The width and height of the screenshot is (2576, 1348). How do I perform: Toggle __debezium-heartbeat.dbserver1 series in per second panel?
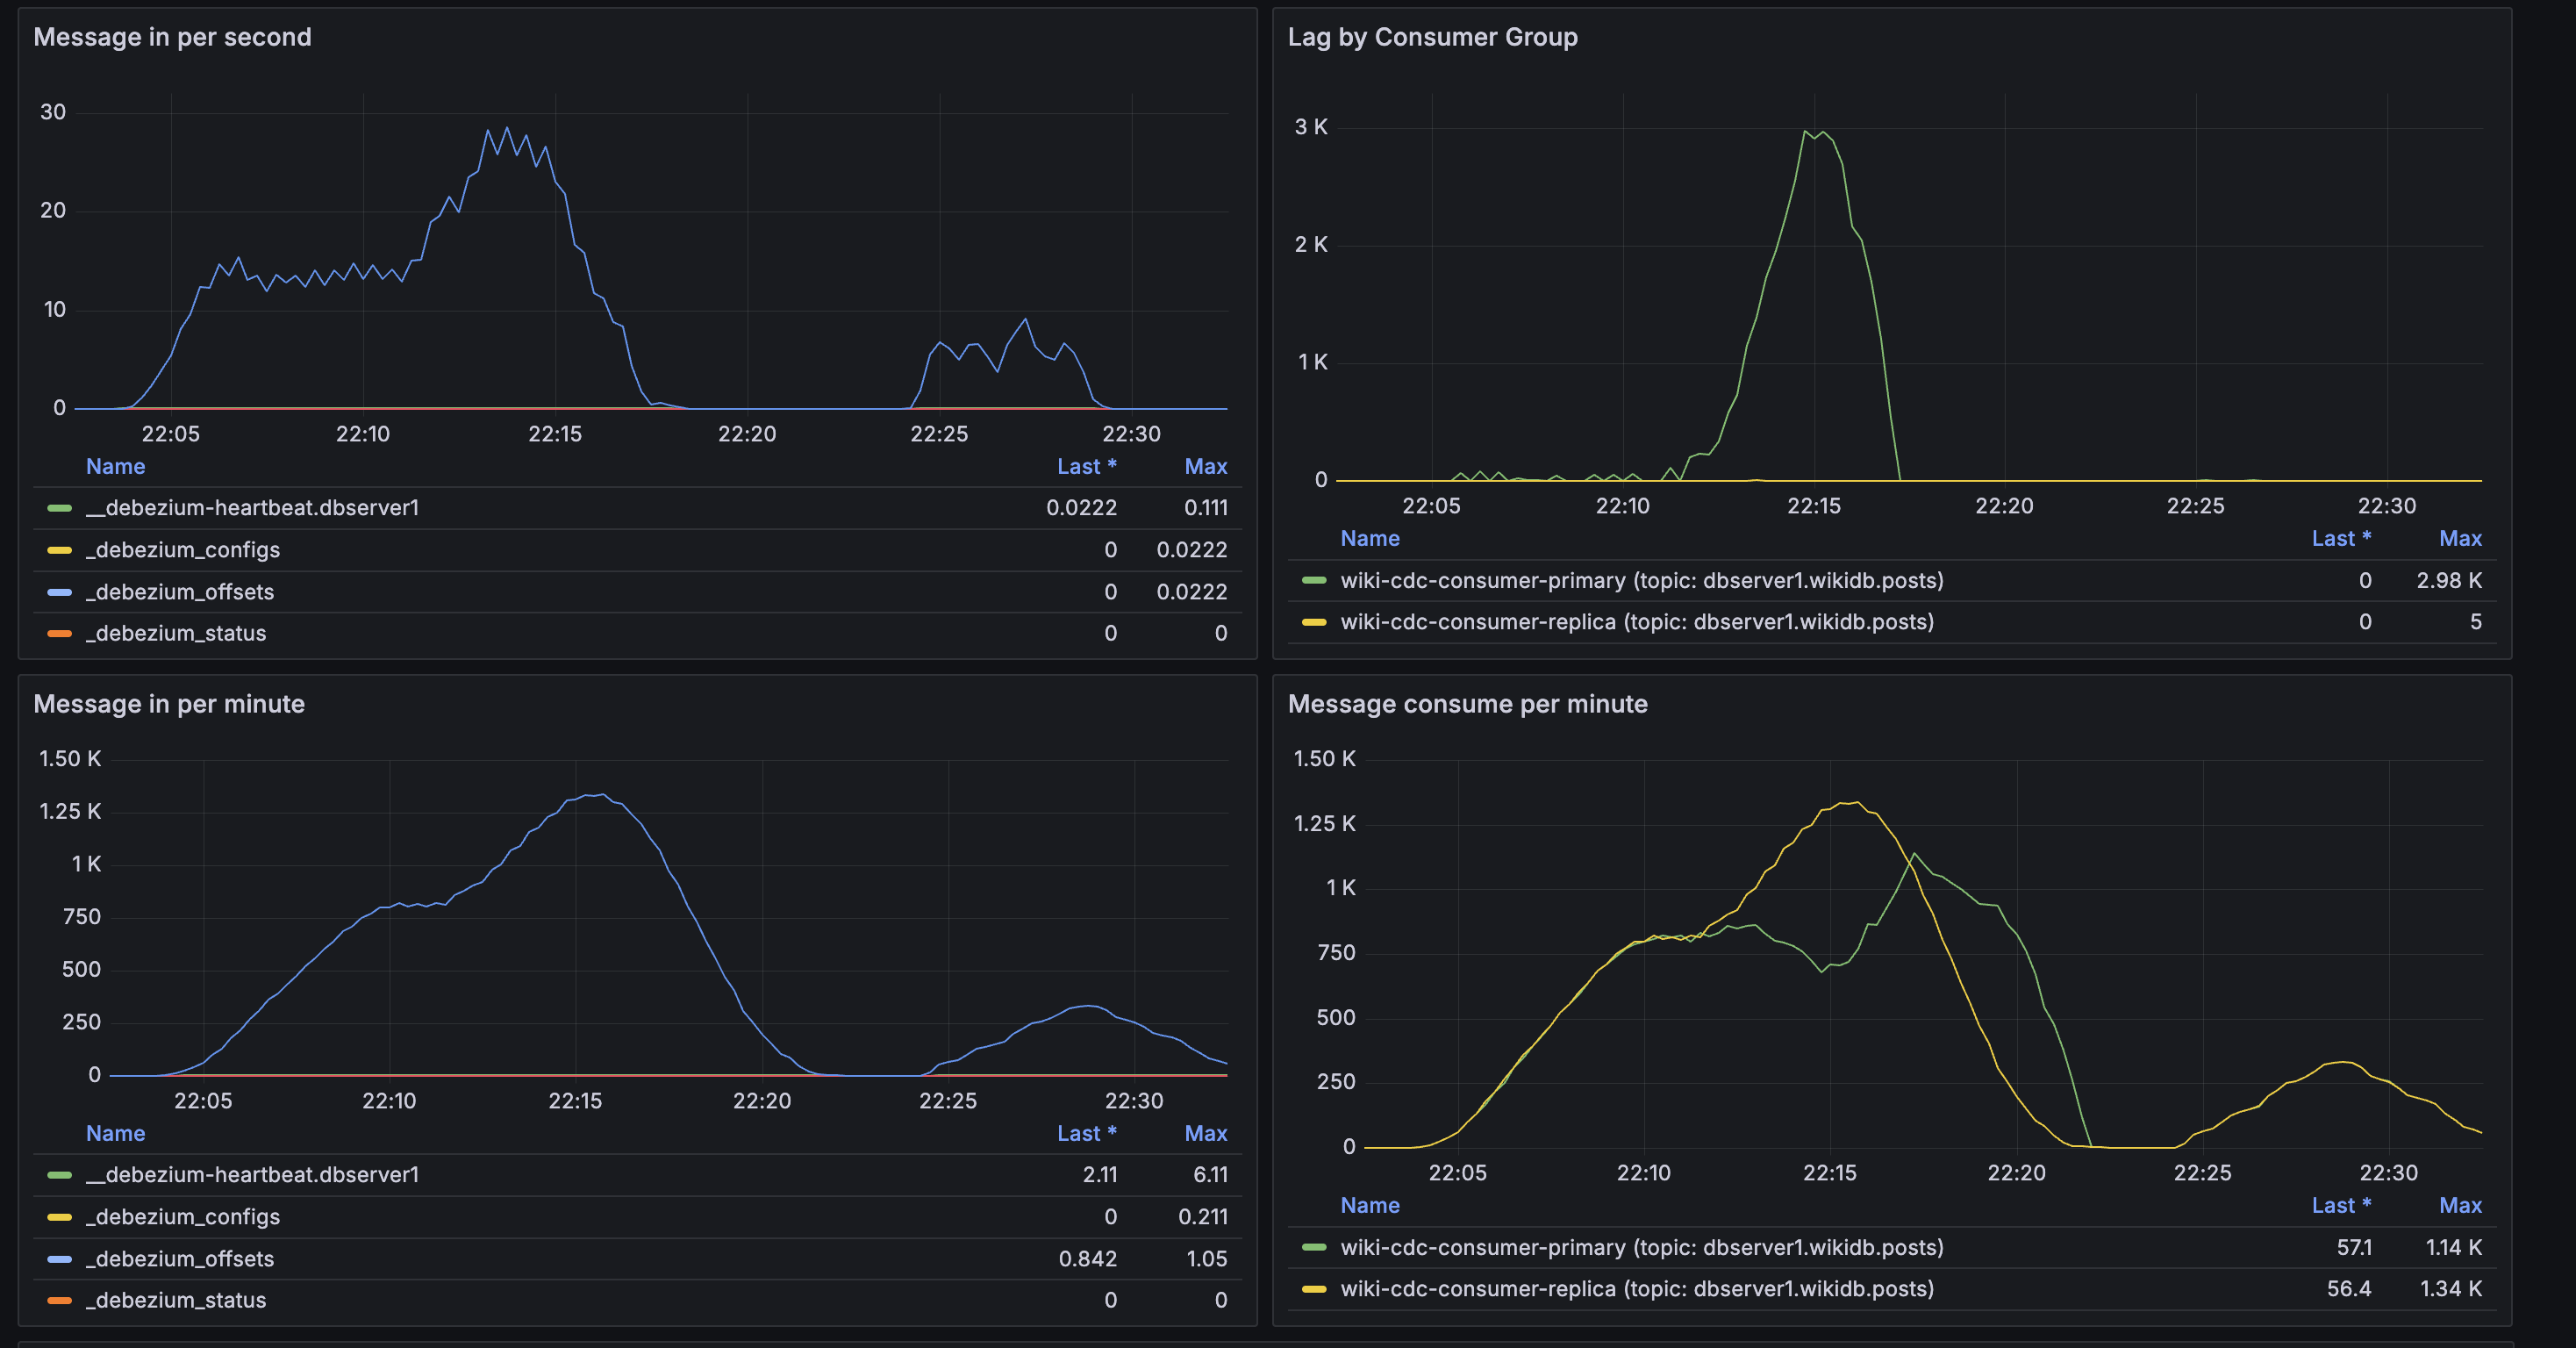[252, 508]
